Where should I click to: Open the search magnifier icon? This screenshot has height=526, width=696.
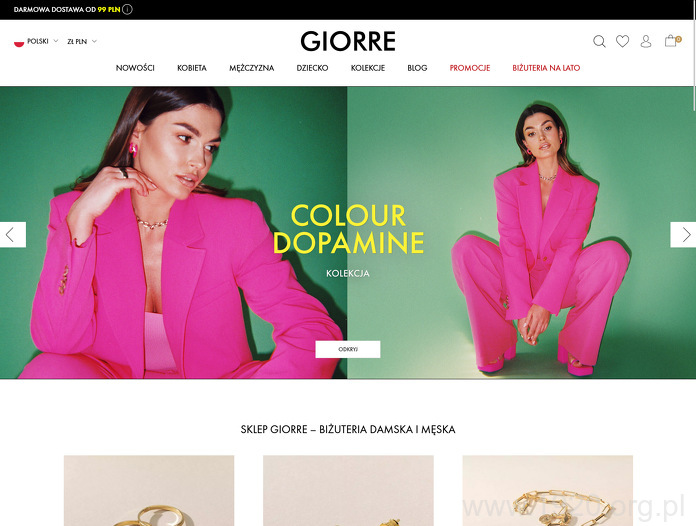click(x=599, y=41)
